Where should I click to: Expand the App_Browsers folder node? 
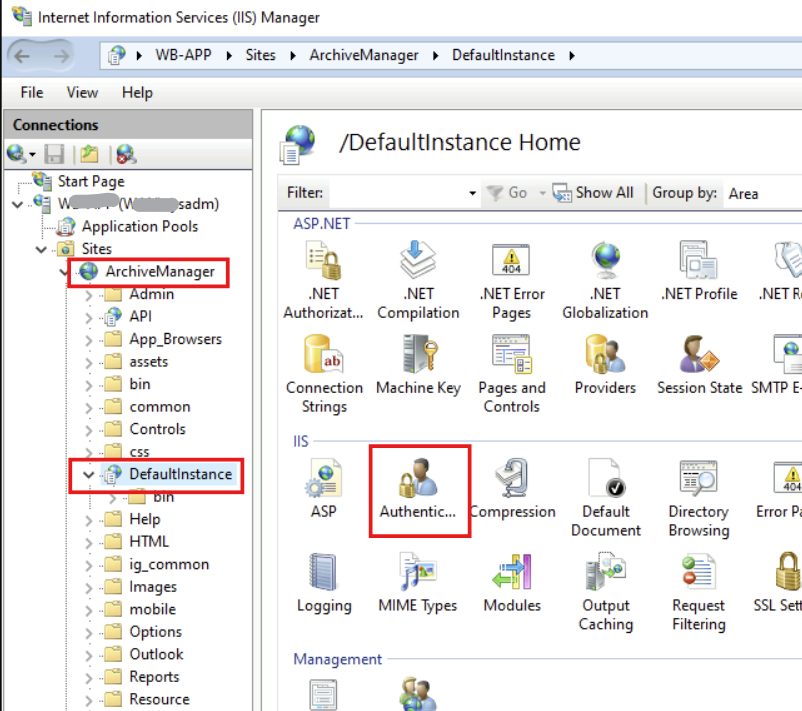pos(88,340)
